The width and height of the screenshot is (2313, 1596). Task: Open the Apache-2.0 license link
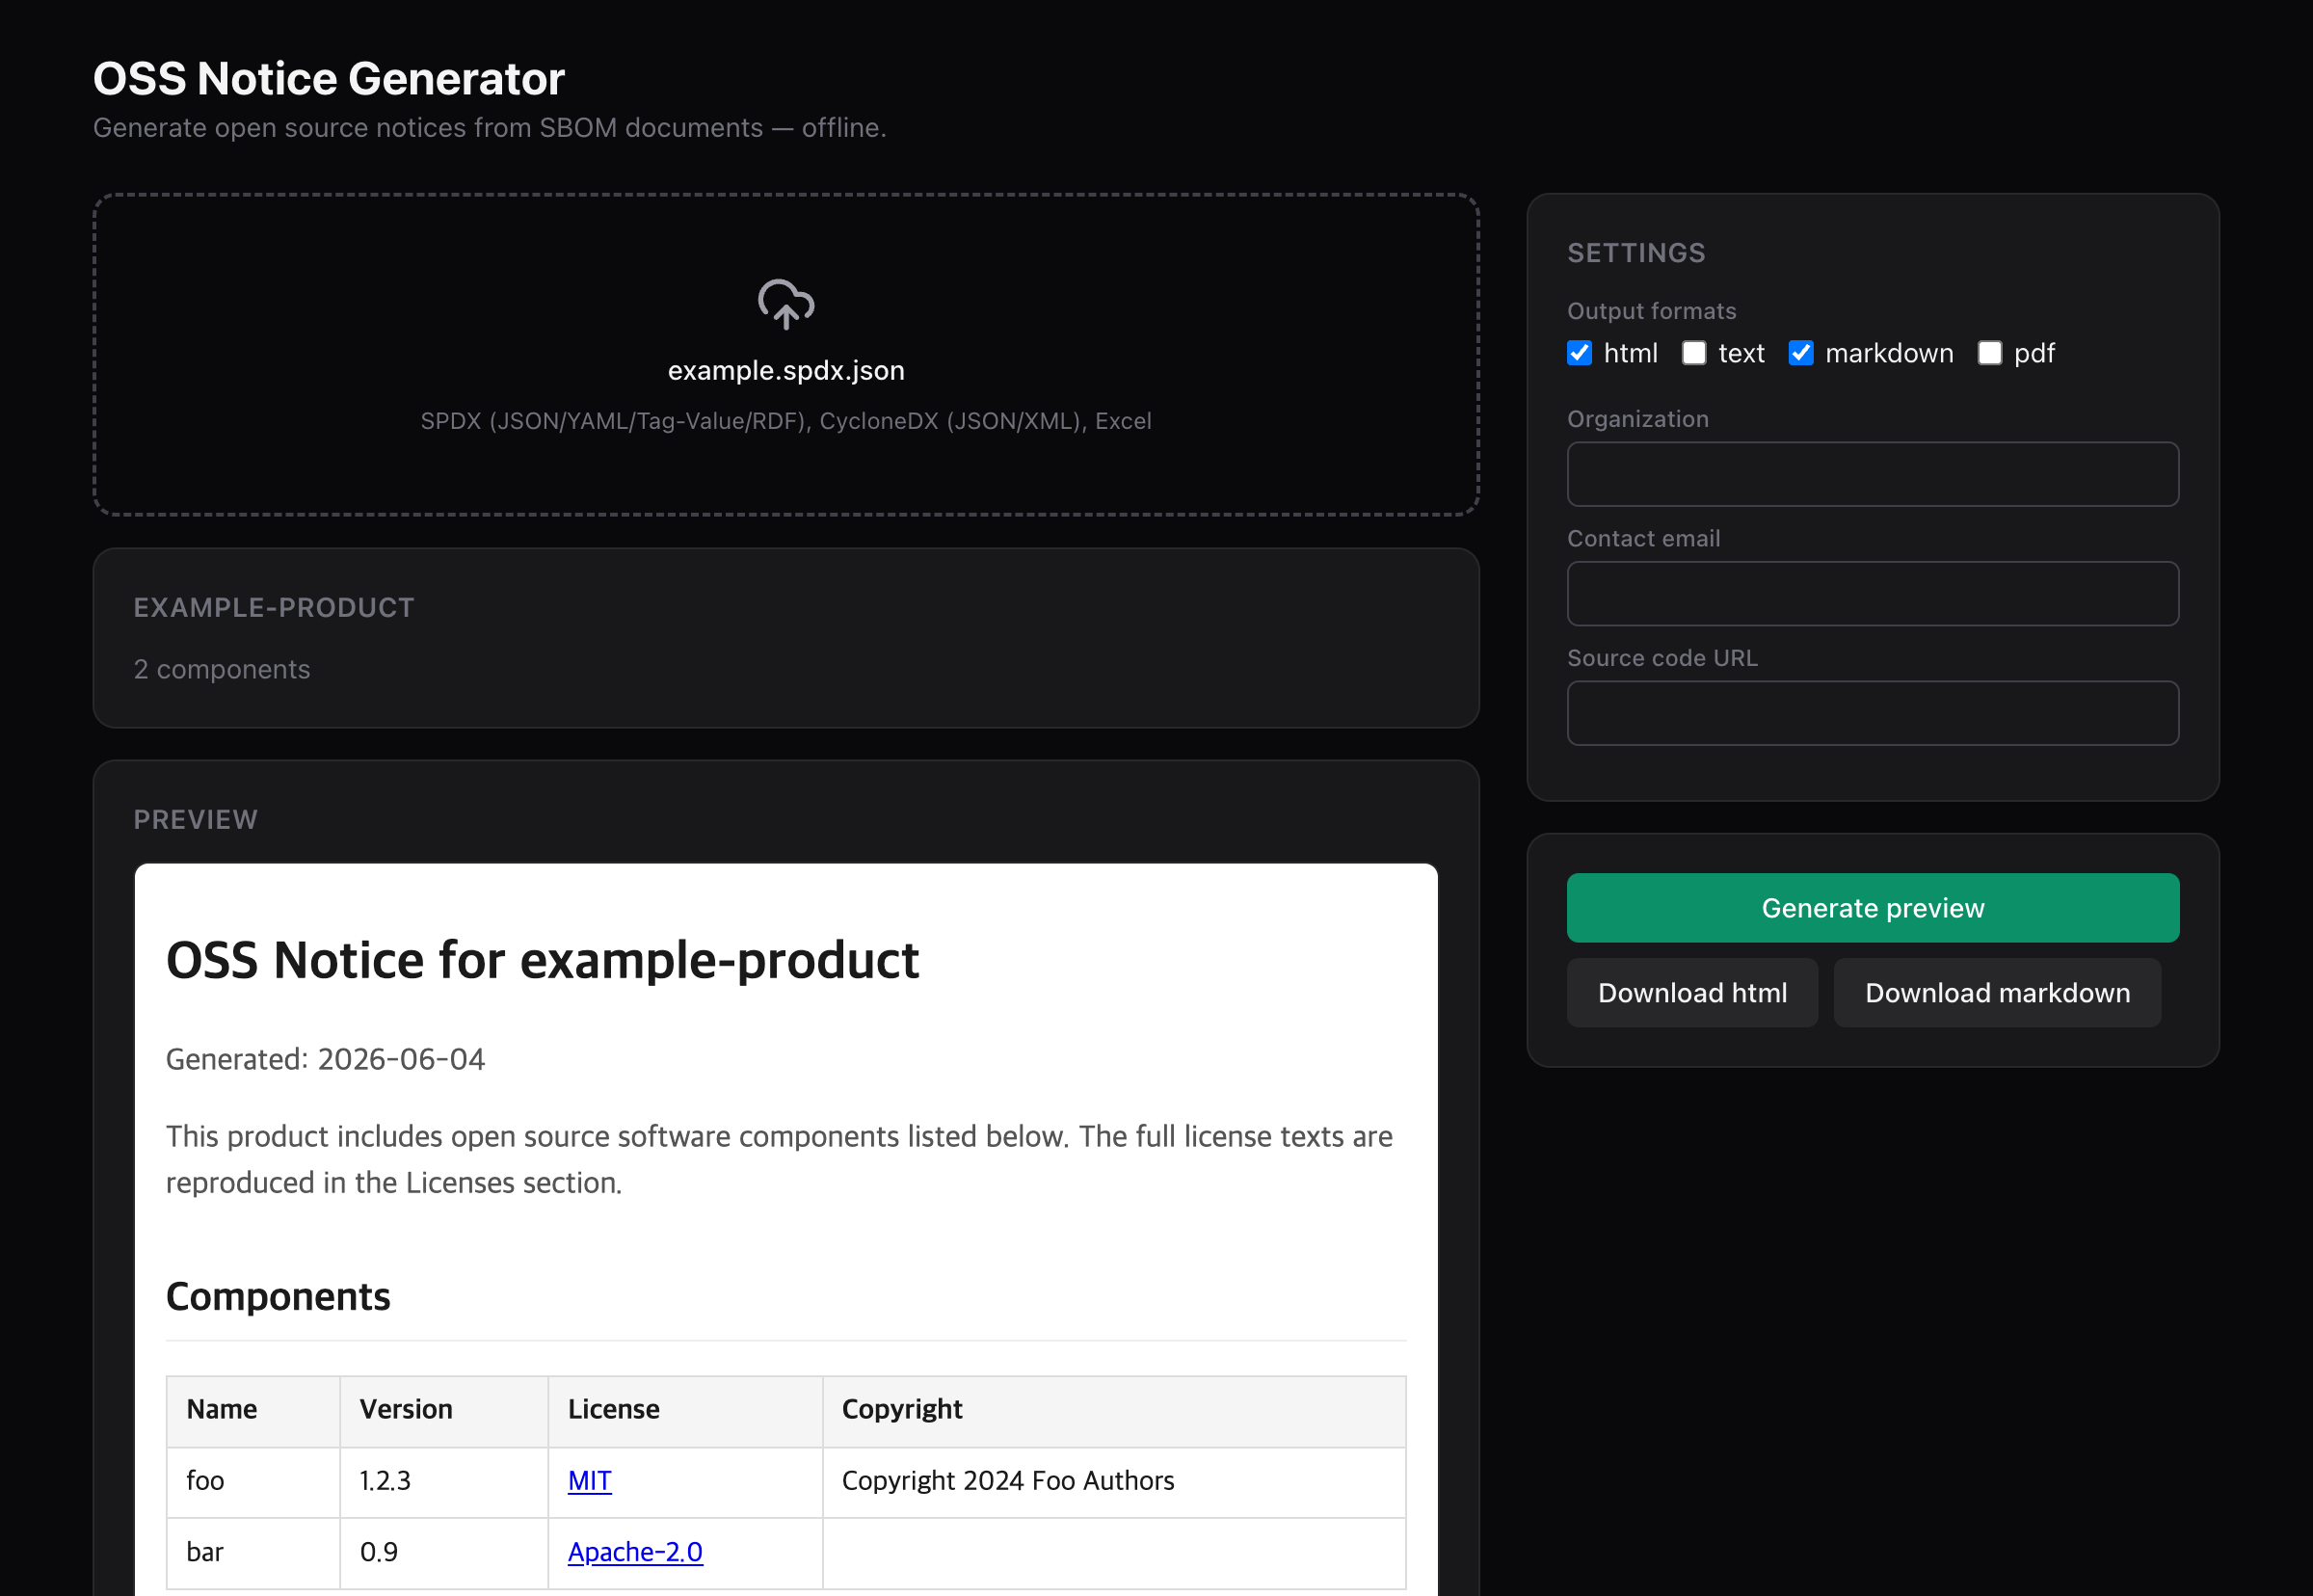[x=635, y=1552]
